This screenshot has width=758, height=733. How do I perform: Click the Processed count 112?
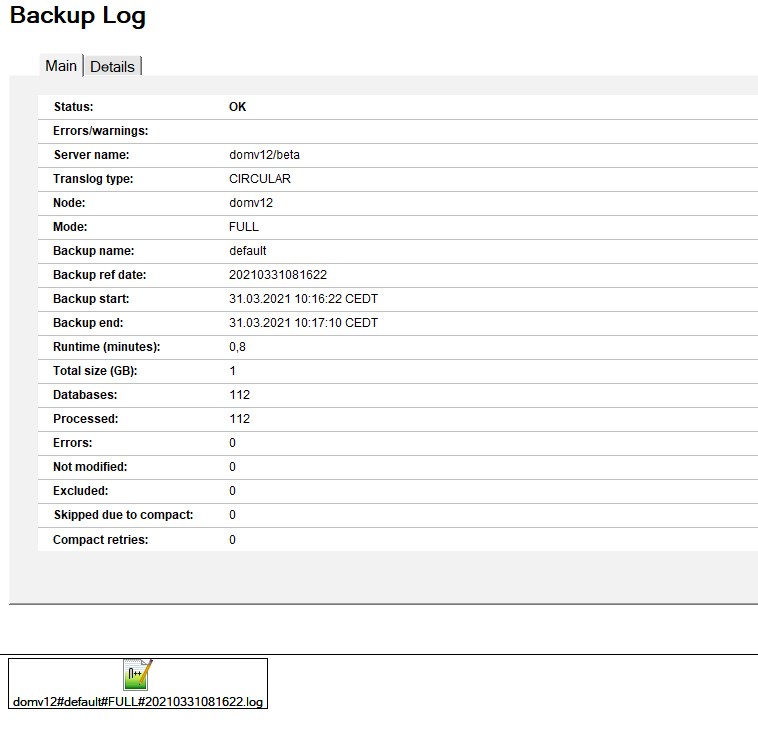(239, 419)
